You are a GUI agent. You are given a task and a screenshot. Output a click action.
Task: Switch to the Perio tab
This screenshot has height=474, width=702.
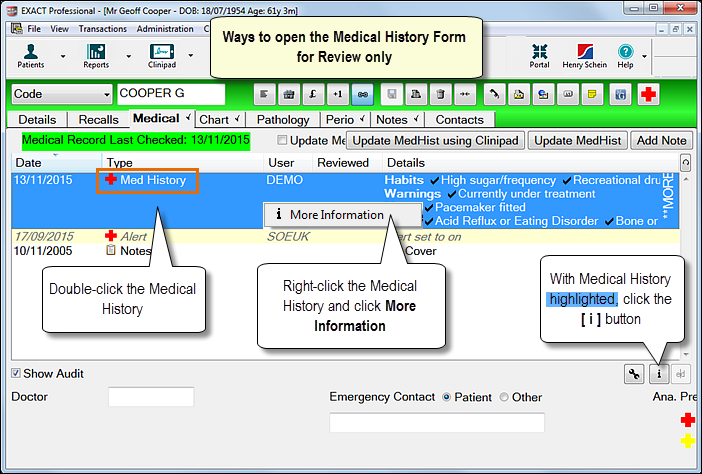pyautogui.click(x=344, y=120)
